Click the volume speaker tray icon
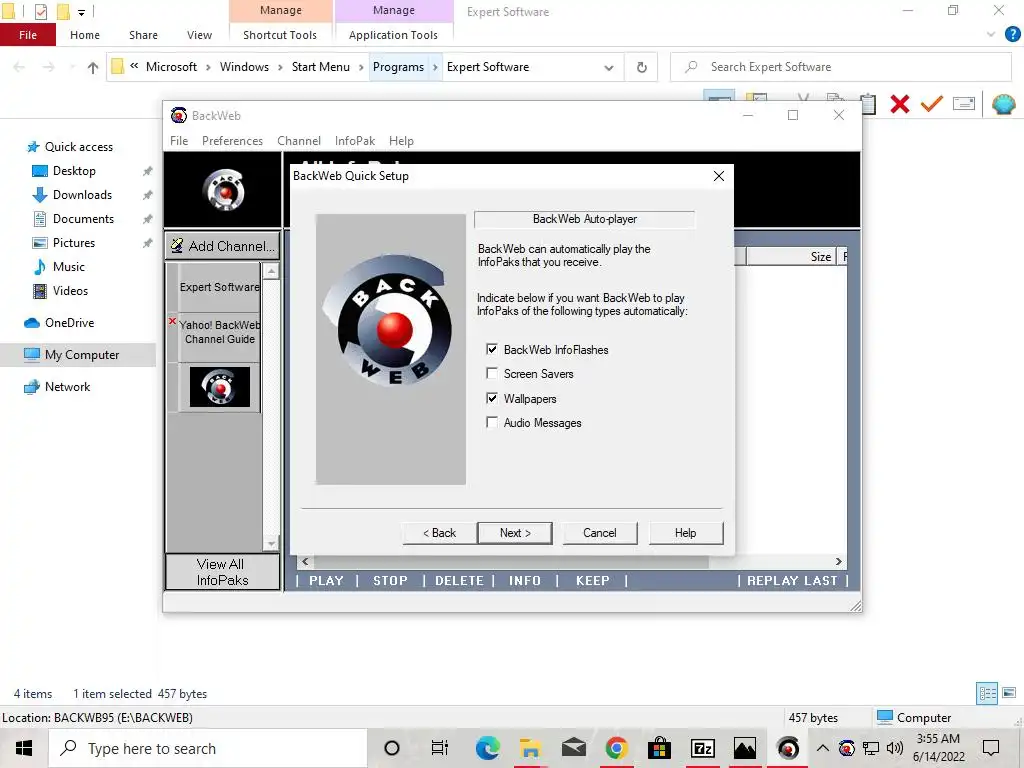Screen dimensions: 1024x768 [895, 748]
